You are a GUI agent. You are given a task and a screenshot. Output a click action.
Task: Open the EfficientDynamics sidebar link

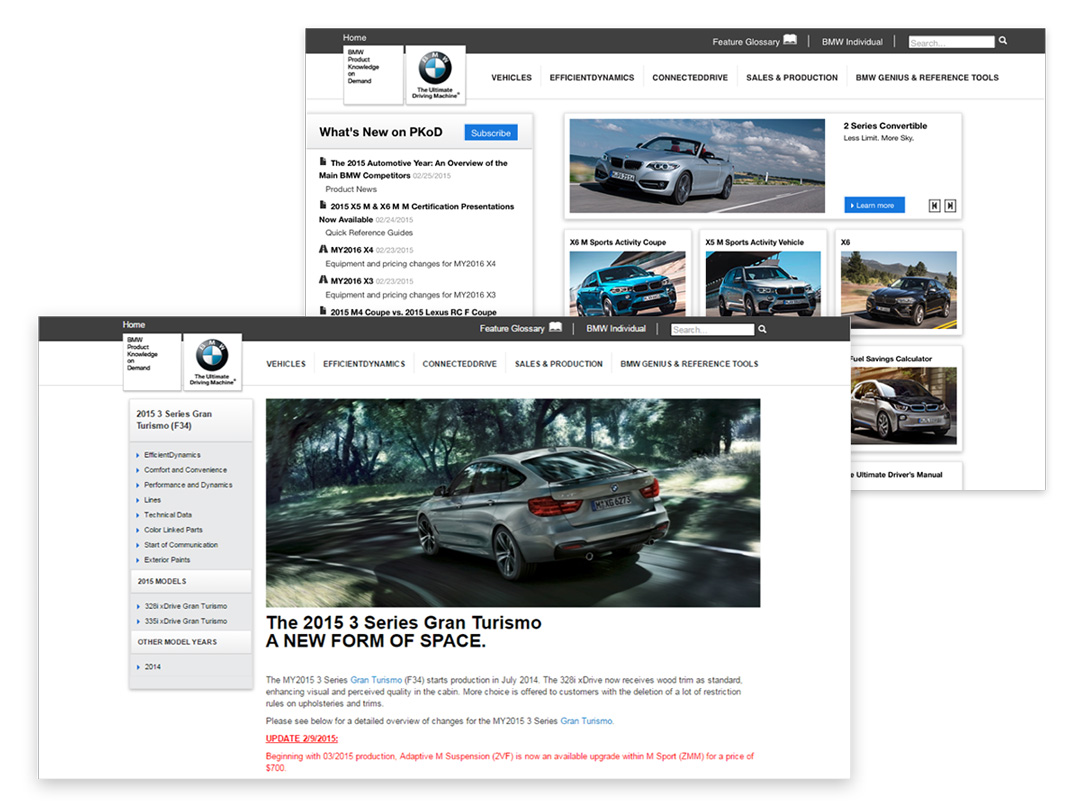pyautogui.click(x=172, y=455)
